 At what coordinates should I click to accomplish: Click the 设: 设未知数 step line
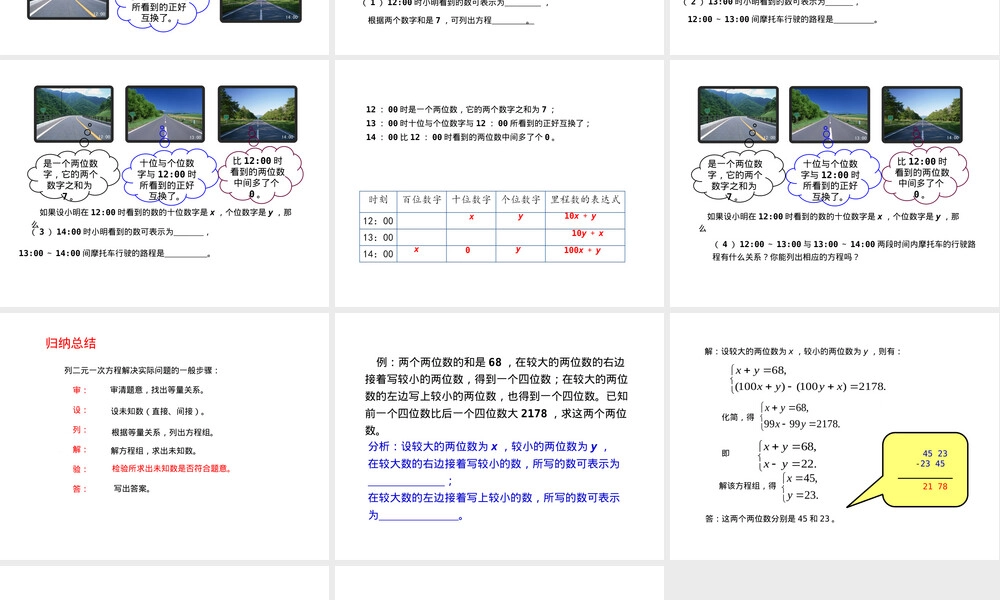[138, 411]
